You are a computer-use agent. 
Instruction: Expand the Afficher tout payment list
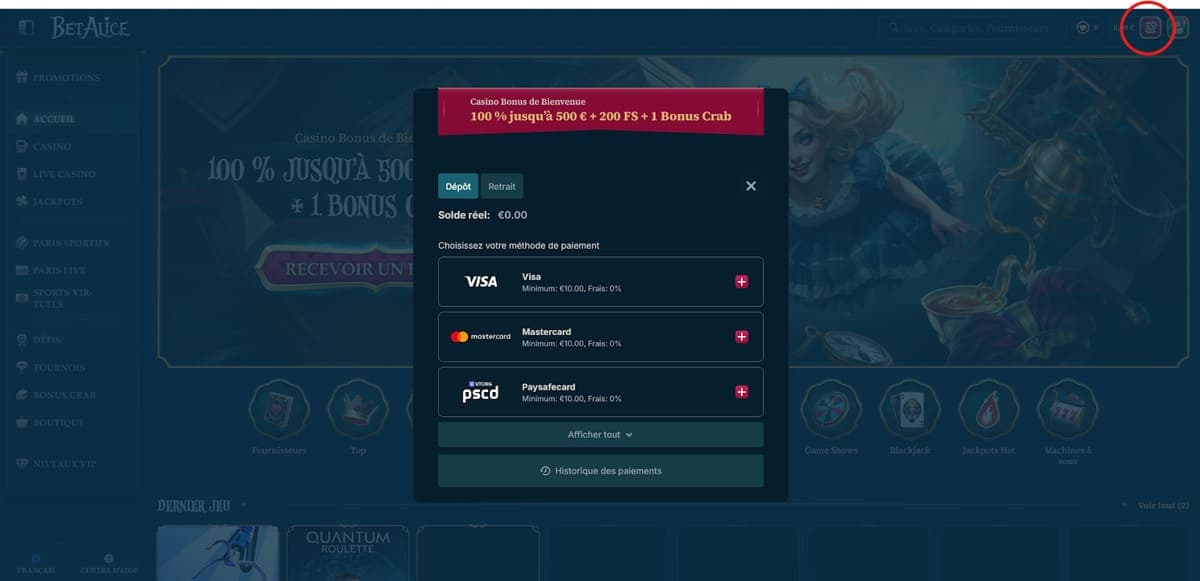click(x=600, y=435)
